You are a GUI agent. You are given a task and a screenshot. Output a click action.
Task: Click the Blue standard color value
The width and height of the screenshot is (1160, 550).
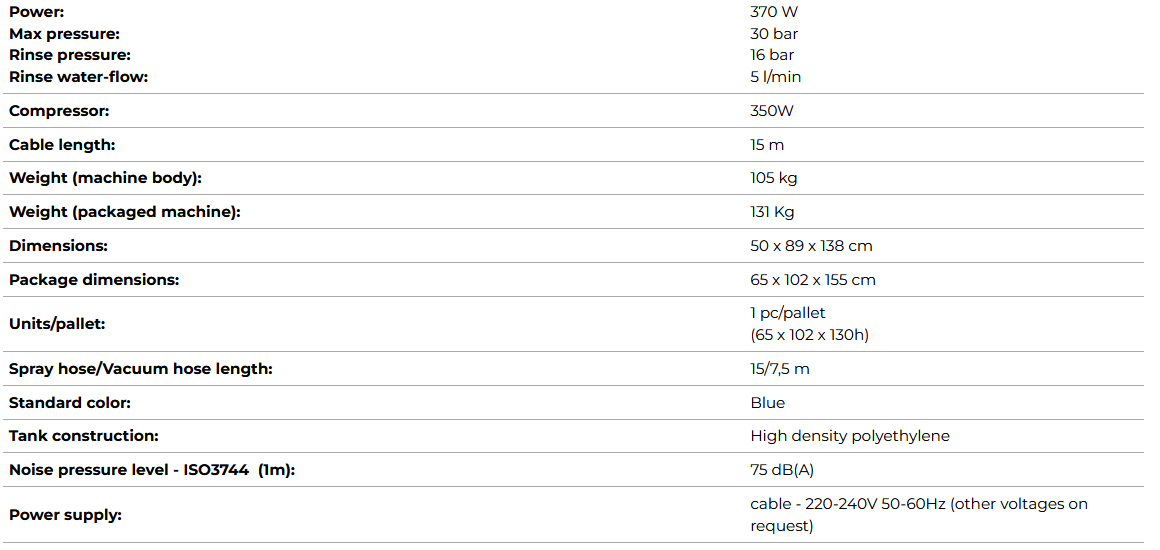pos(767,403)
